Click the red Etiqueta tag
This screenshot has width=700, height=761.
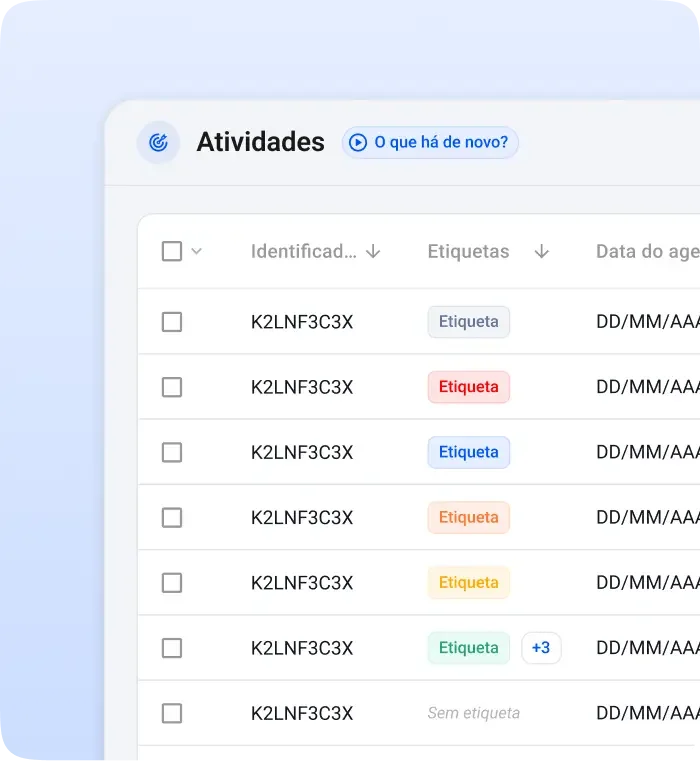coord(469,387)
